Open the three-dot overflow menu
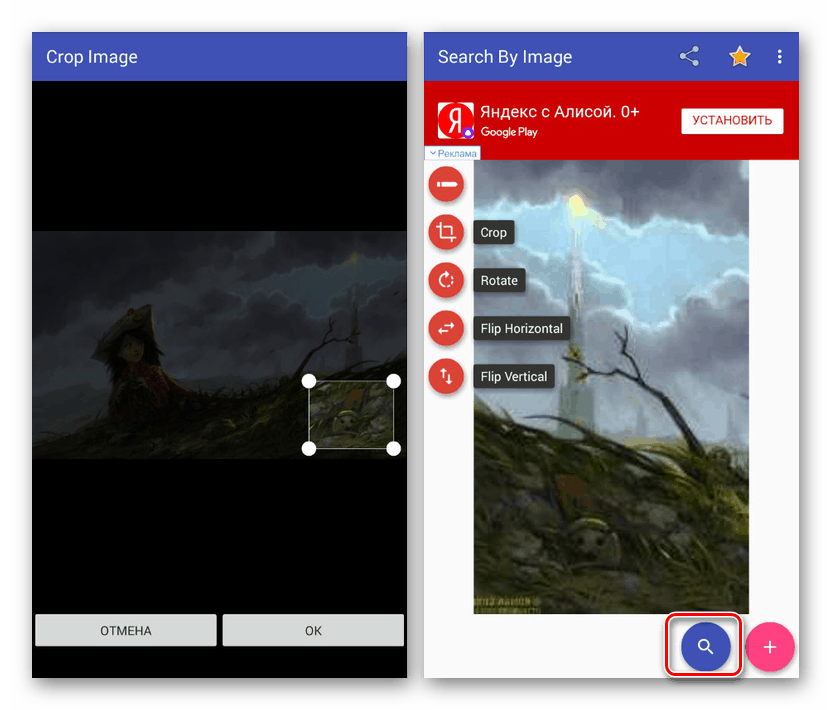Viewport: 831px width, 710px height. click(779, 57)
